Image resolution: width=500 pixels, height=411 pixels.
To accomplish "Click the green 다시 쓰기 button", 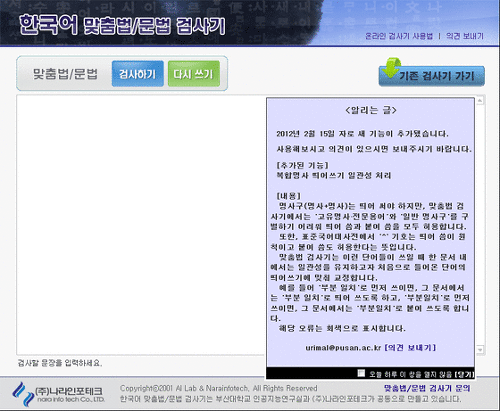I will click(x=194, y=74).
